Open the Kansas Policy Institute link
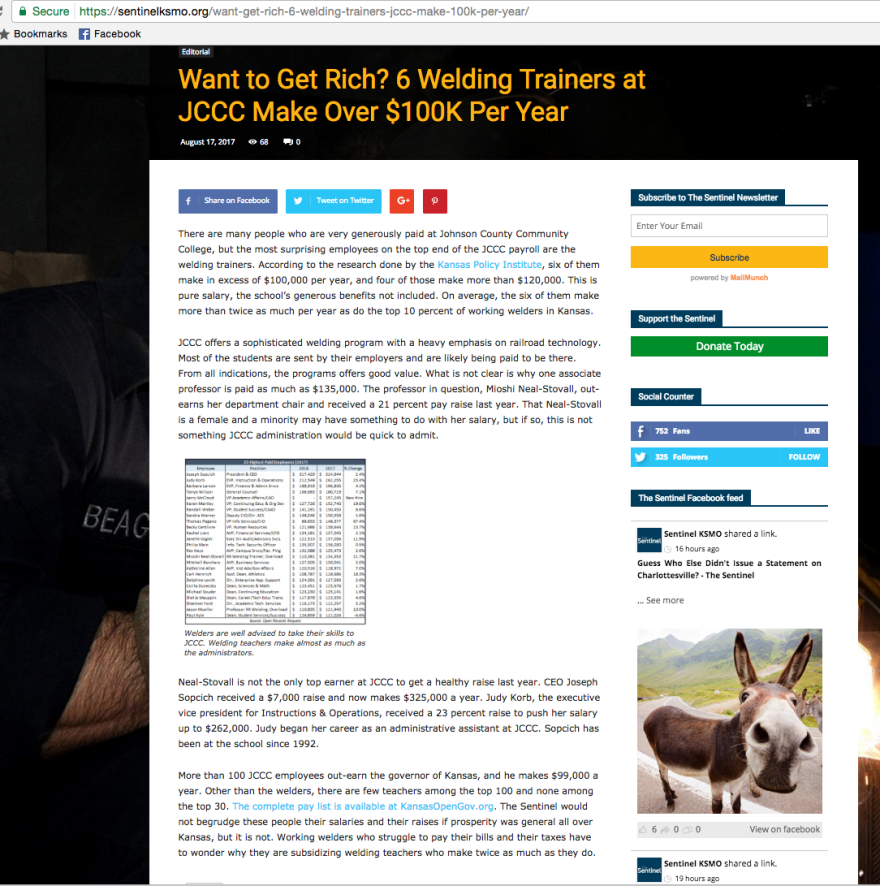Viewport: 880px width, 886px height. pos(489,264)
